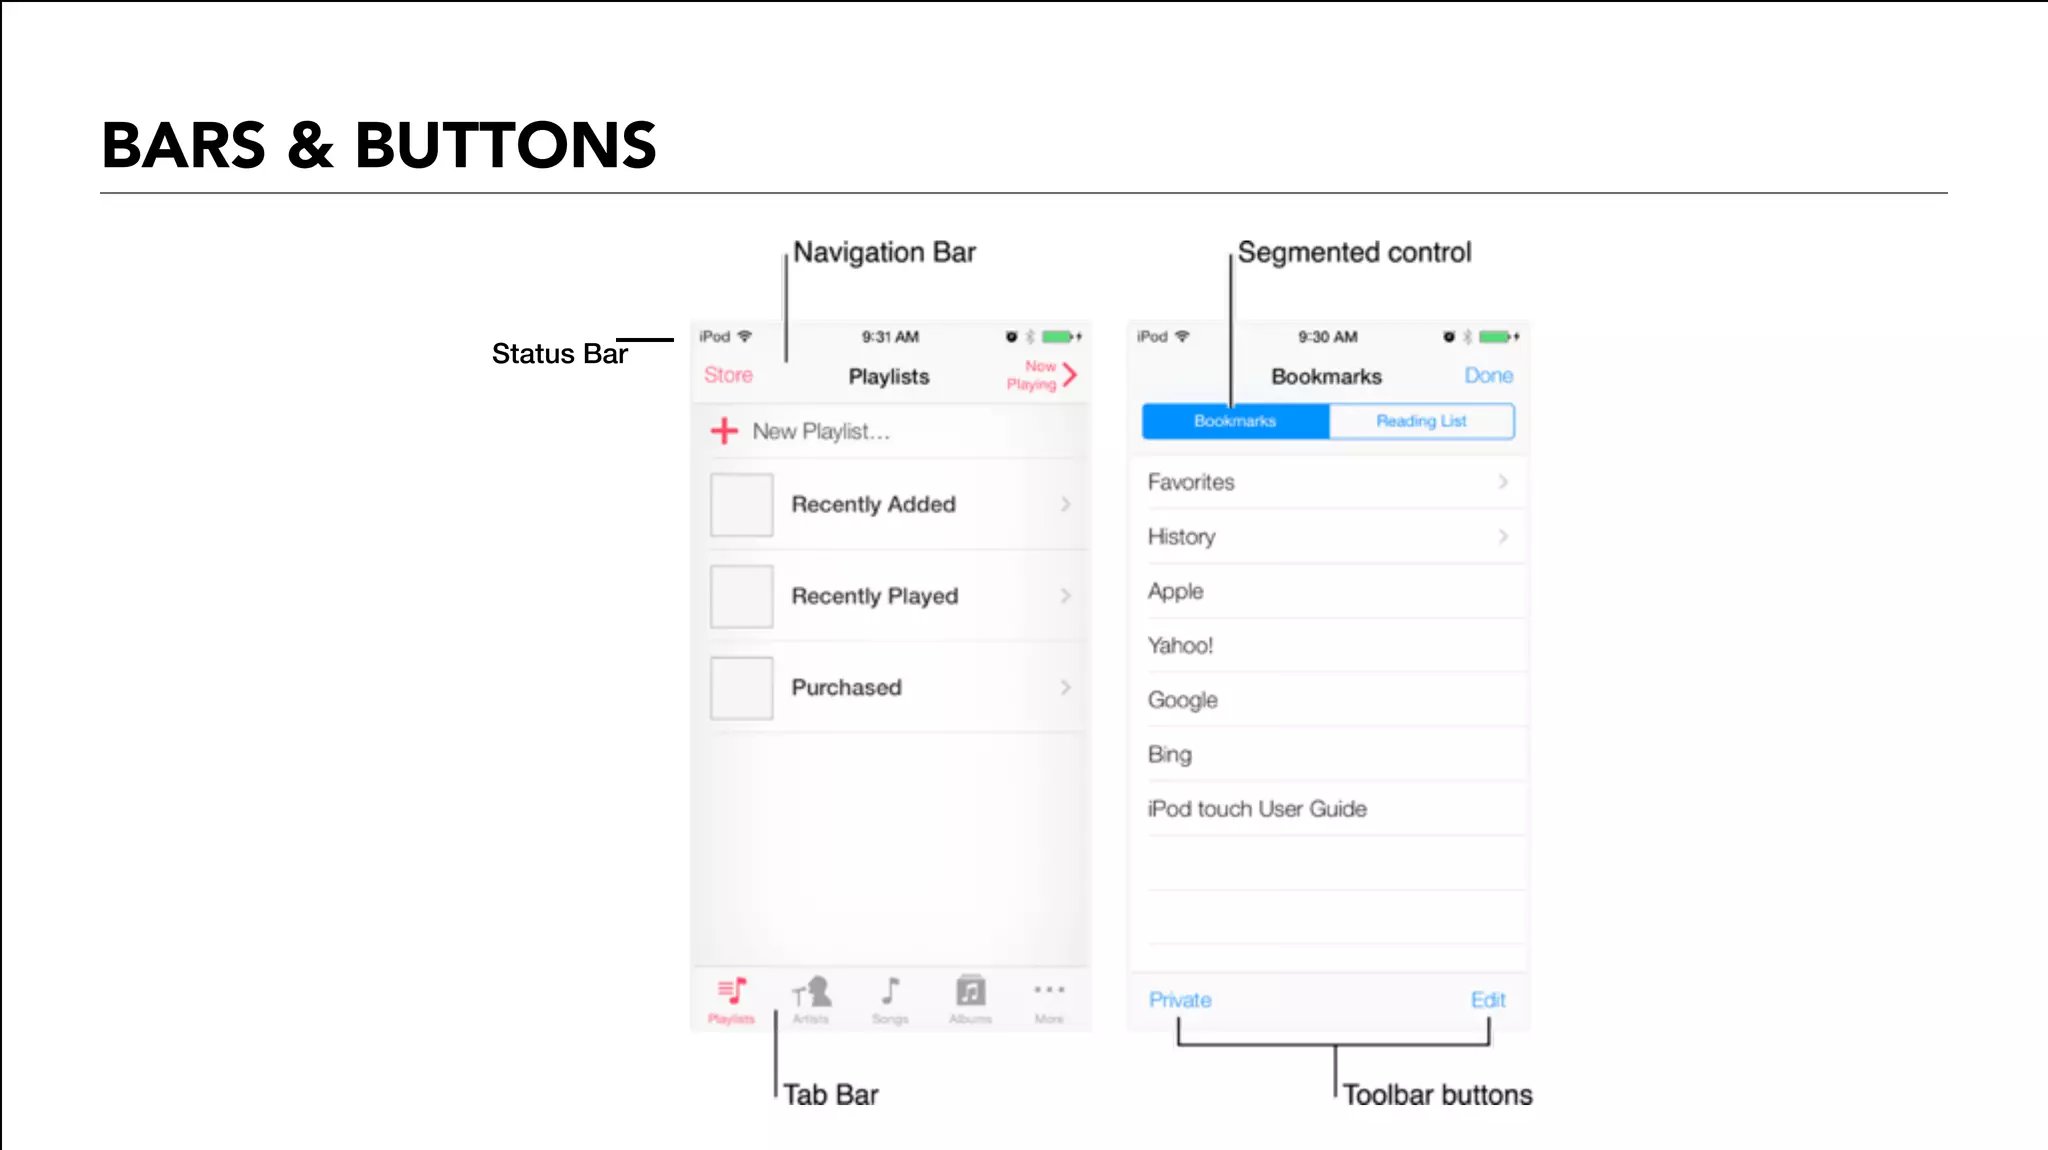Image resolution: width=2048 pixels, height=1150 pixels.
Task: Open the Yahoo! bookmark
Action: tap(1328, 646)
